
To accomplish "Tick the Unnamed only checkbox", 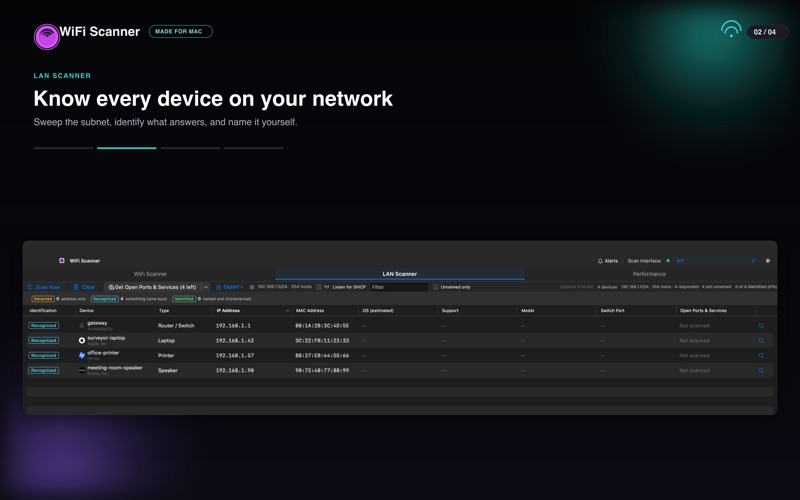I will [x=436, y=287].
